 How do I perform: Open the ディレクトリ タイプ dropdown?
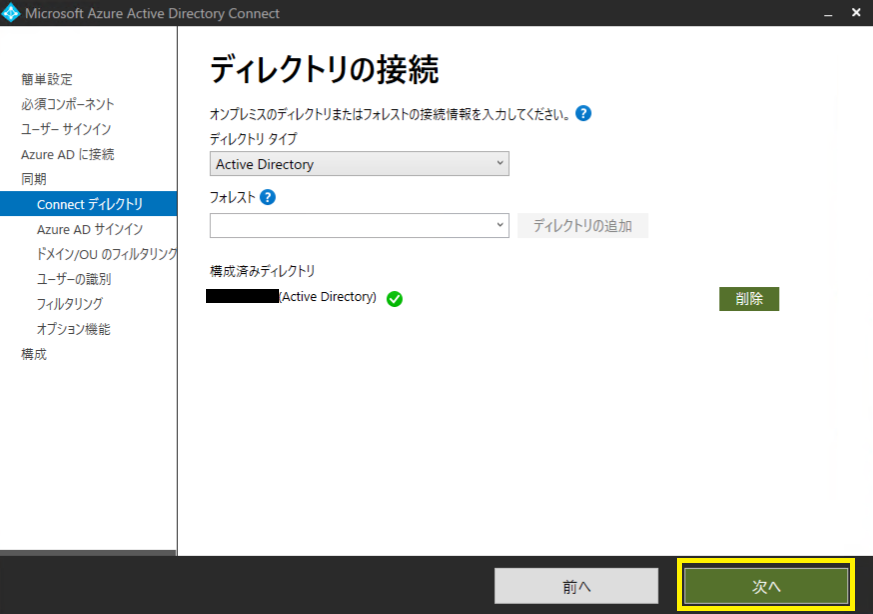pos(359,164)
